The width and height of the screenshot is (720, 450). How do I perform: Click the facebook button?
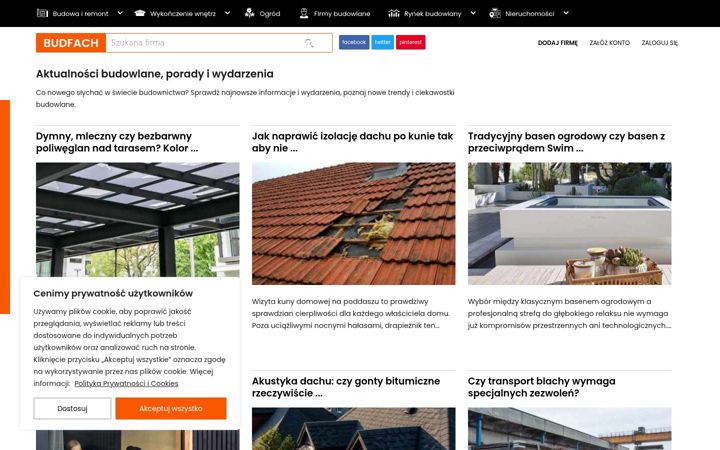click(x=354, y=42)
